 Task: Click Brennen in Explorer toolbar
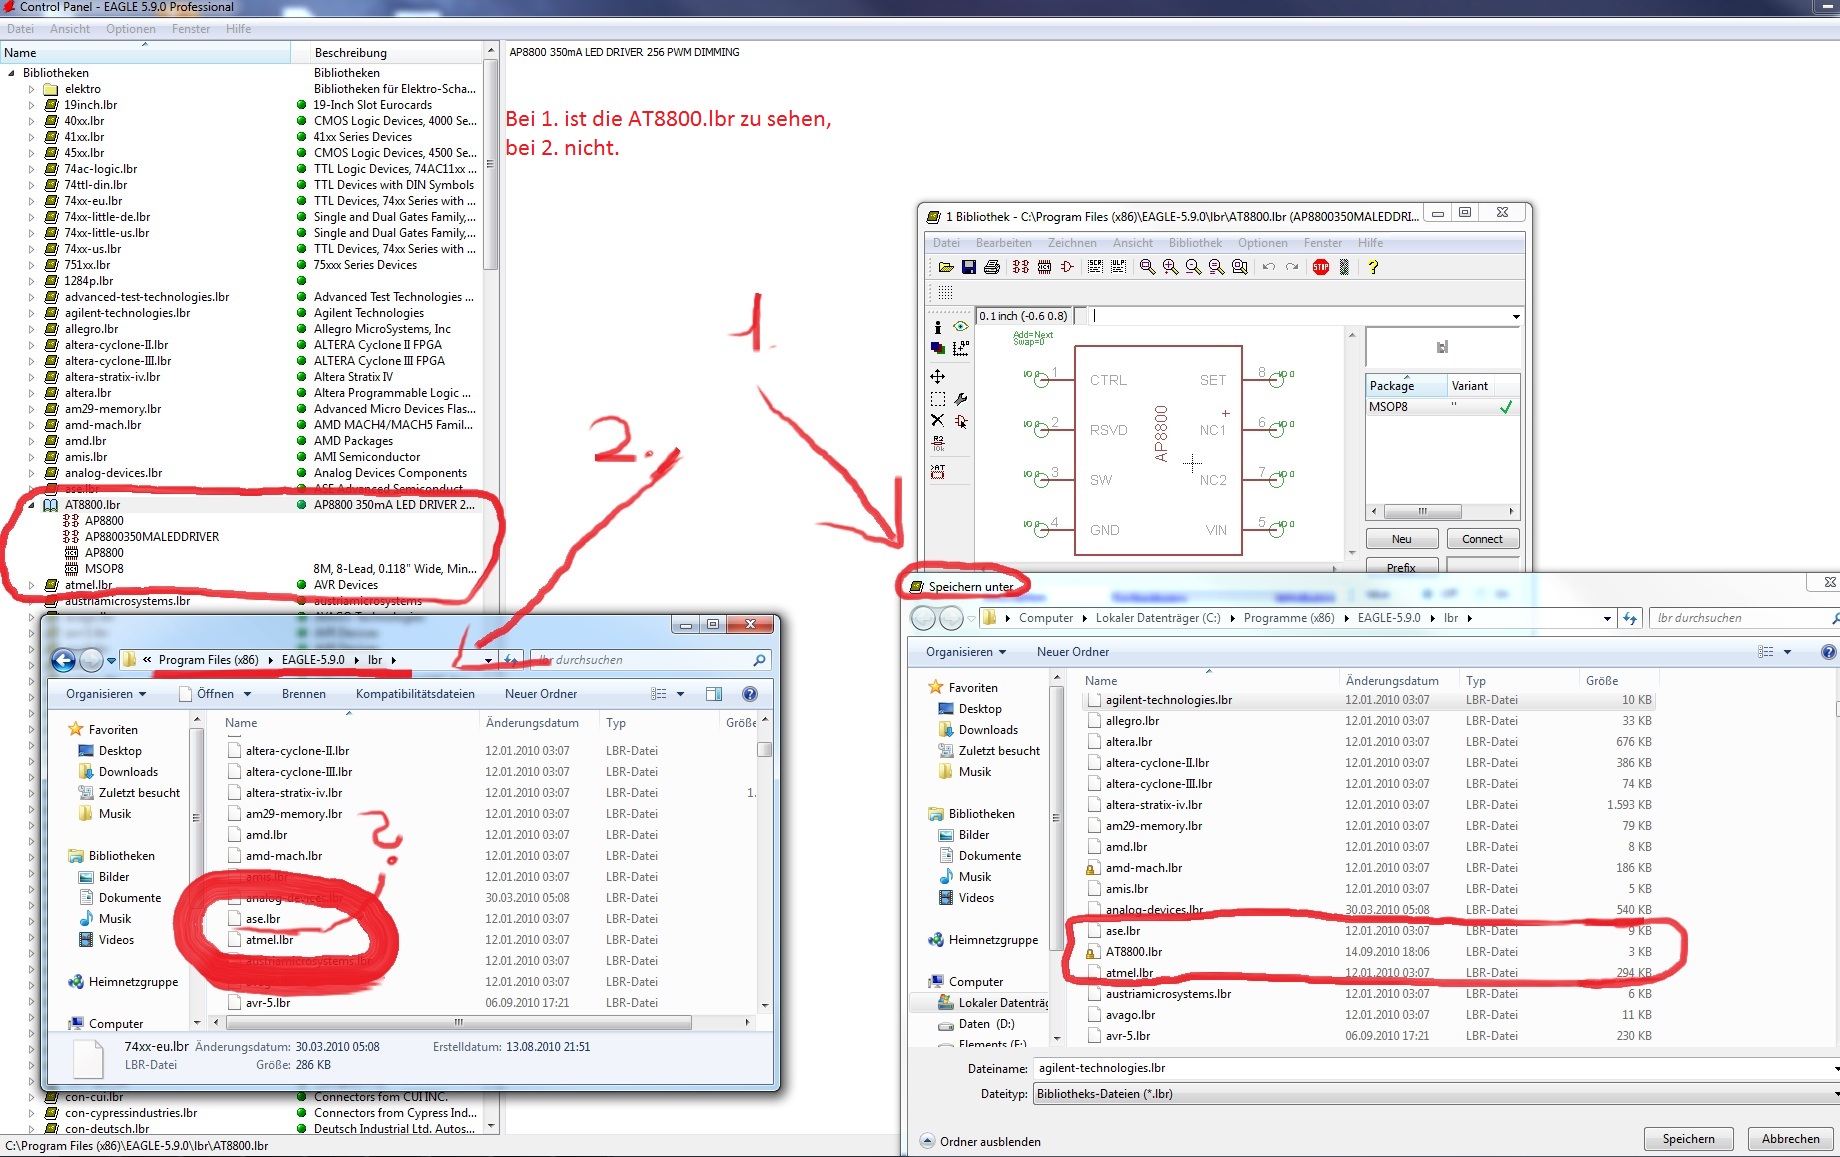coord(303,694)
